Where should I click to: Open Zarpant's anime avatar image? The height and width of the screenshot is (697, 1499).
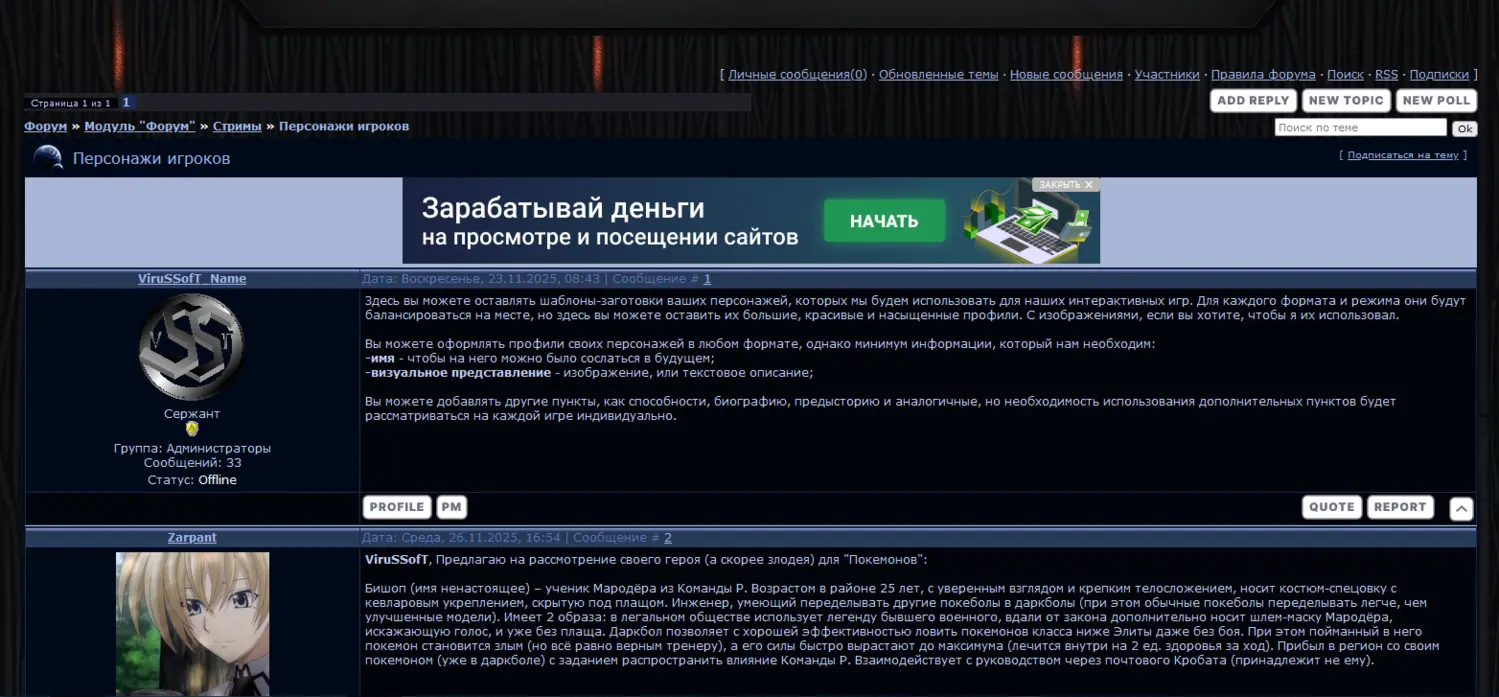(192, 623)
